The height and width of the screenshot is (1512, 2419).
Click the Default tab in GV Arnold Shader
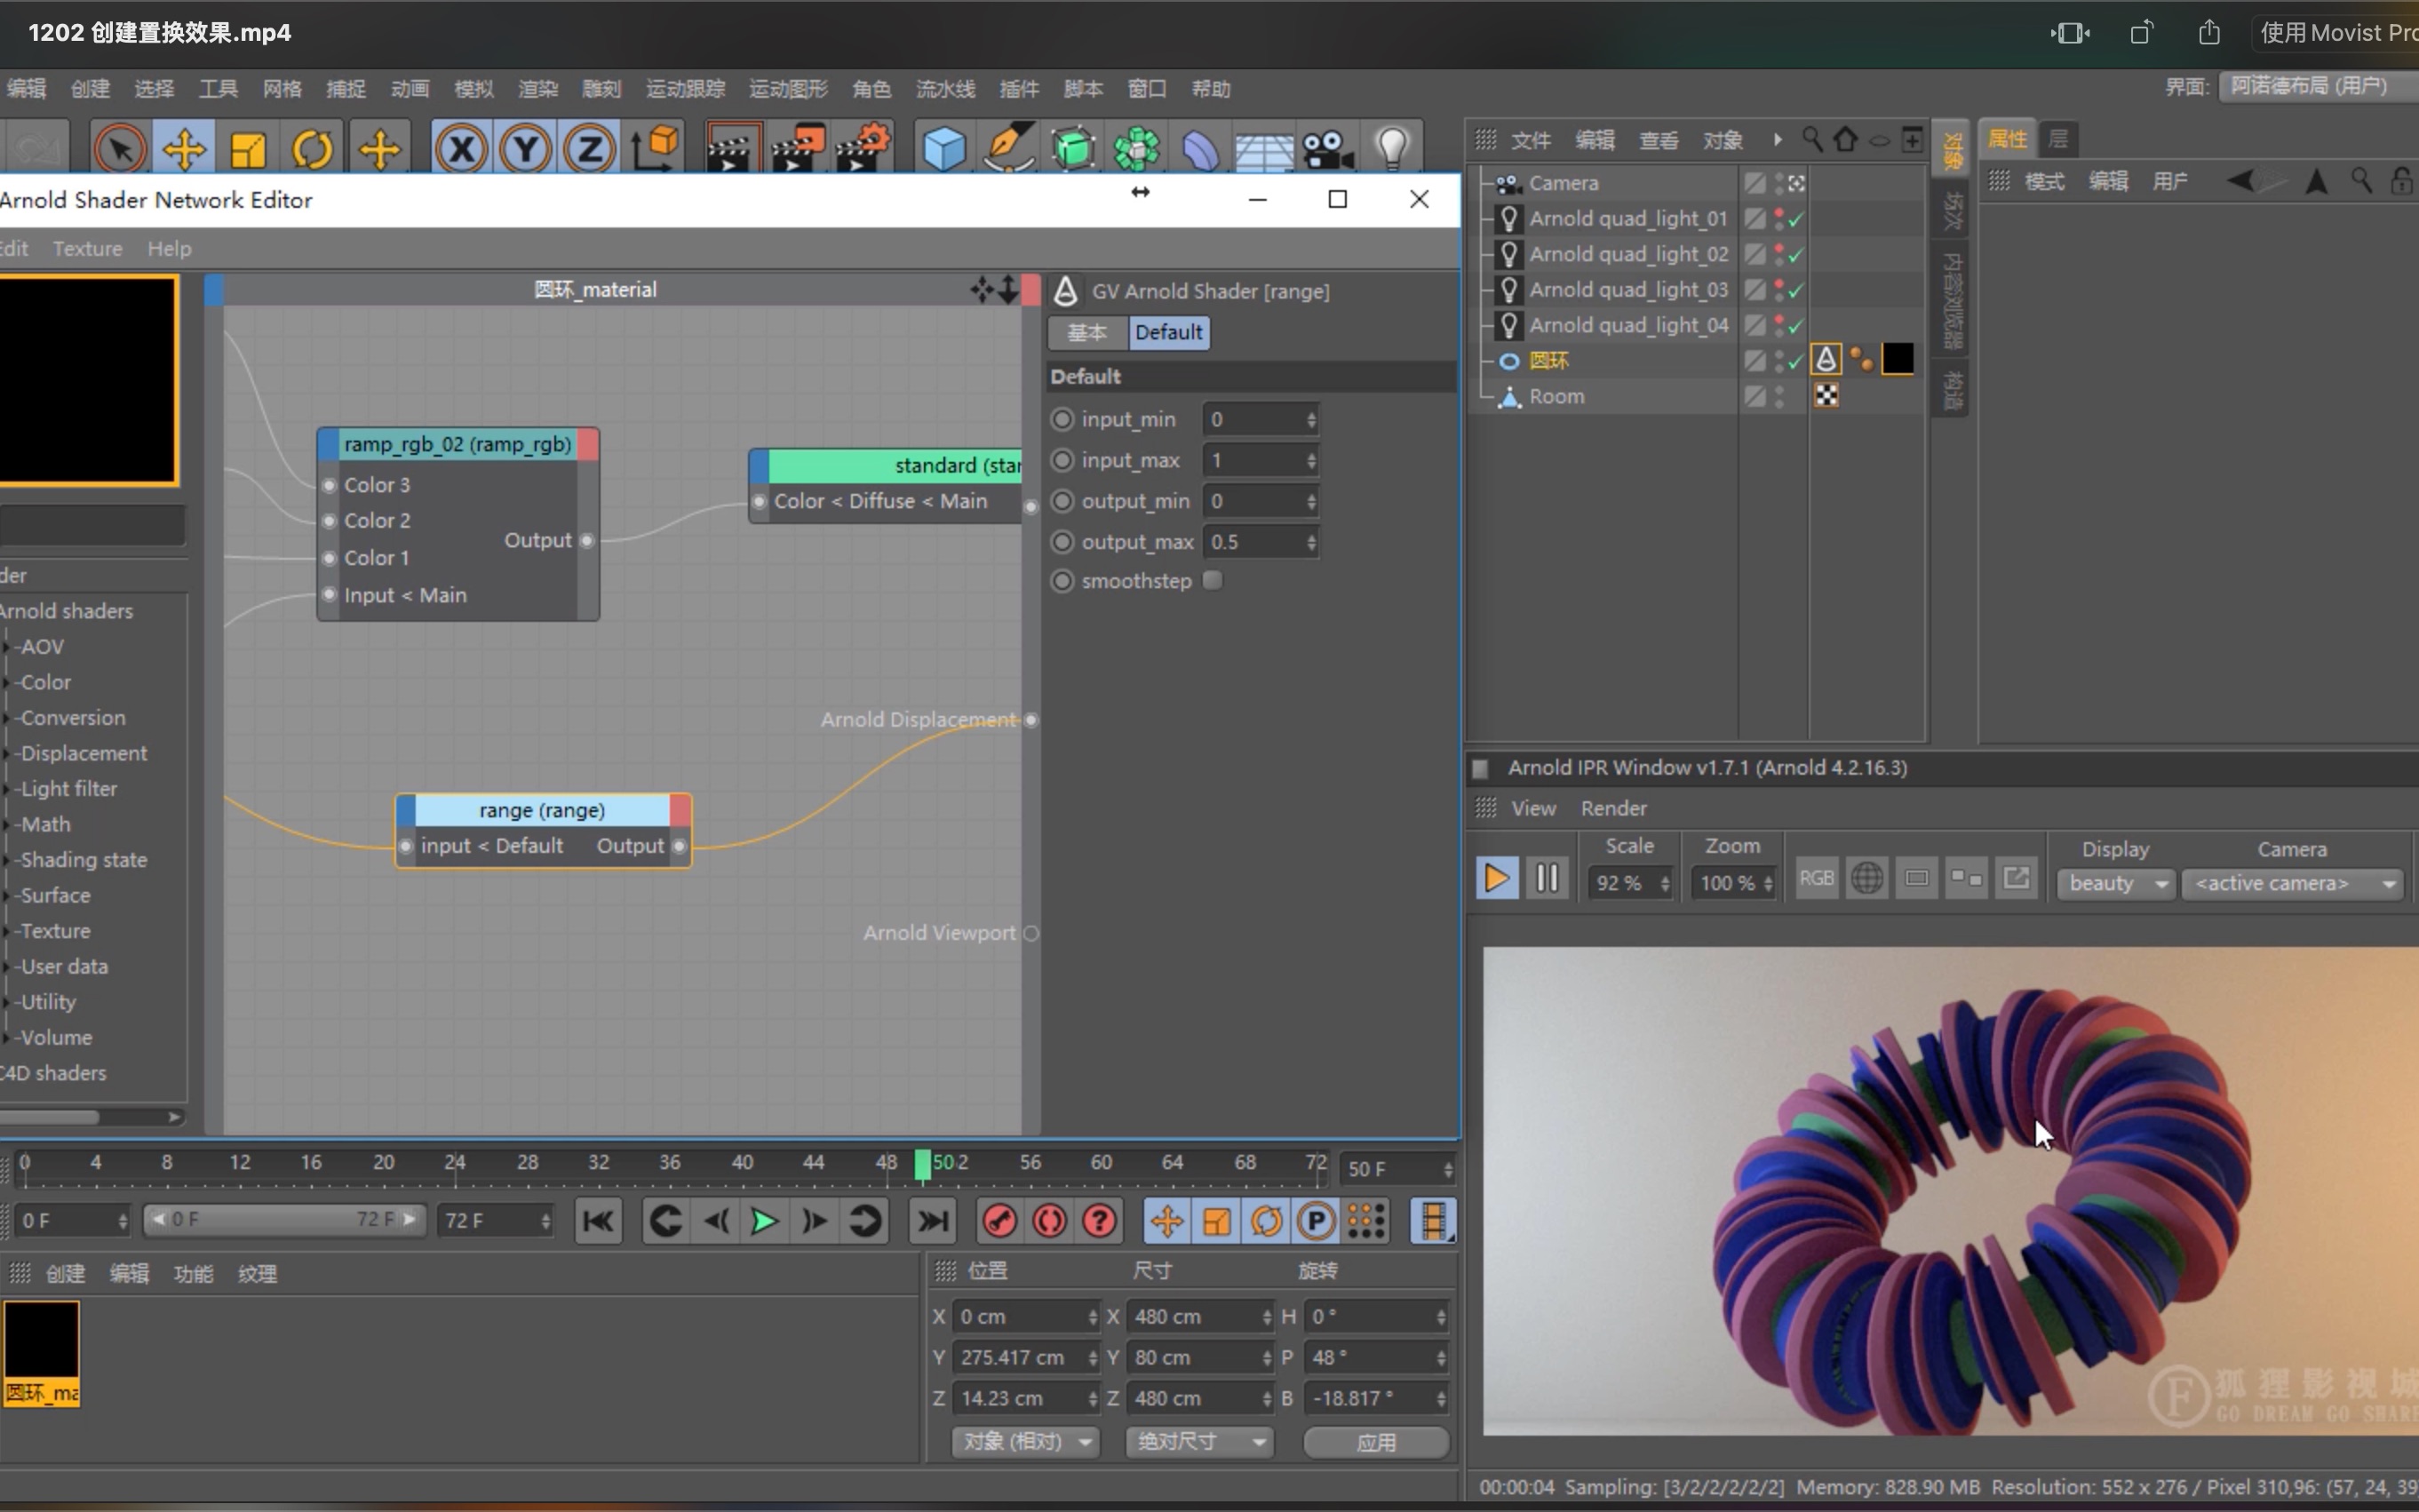1166,333
